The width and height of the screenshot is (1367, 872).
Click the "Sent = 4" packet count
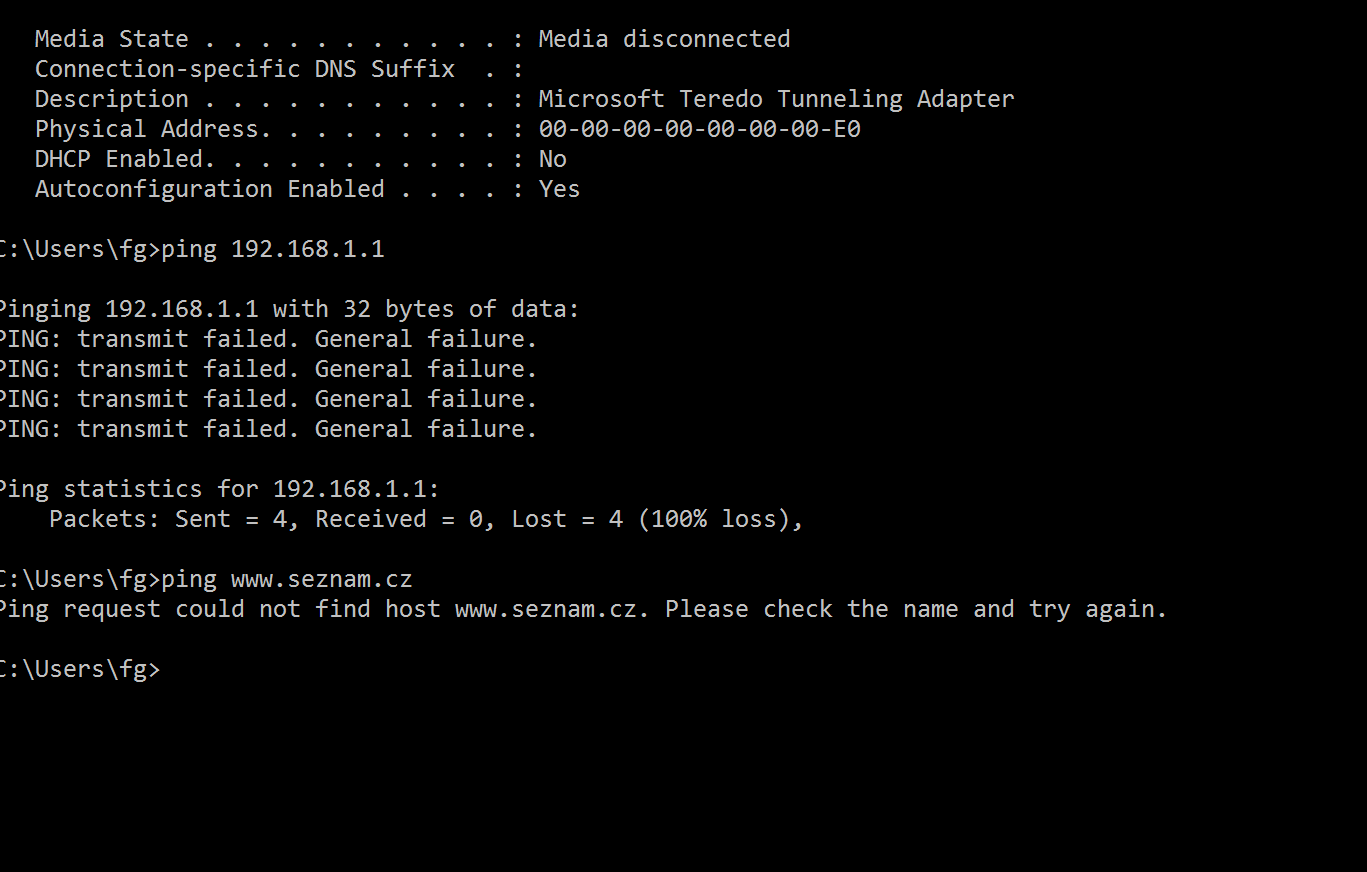[237, 519]
